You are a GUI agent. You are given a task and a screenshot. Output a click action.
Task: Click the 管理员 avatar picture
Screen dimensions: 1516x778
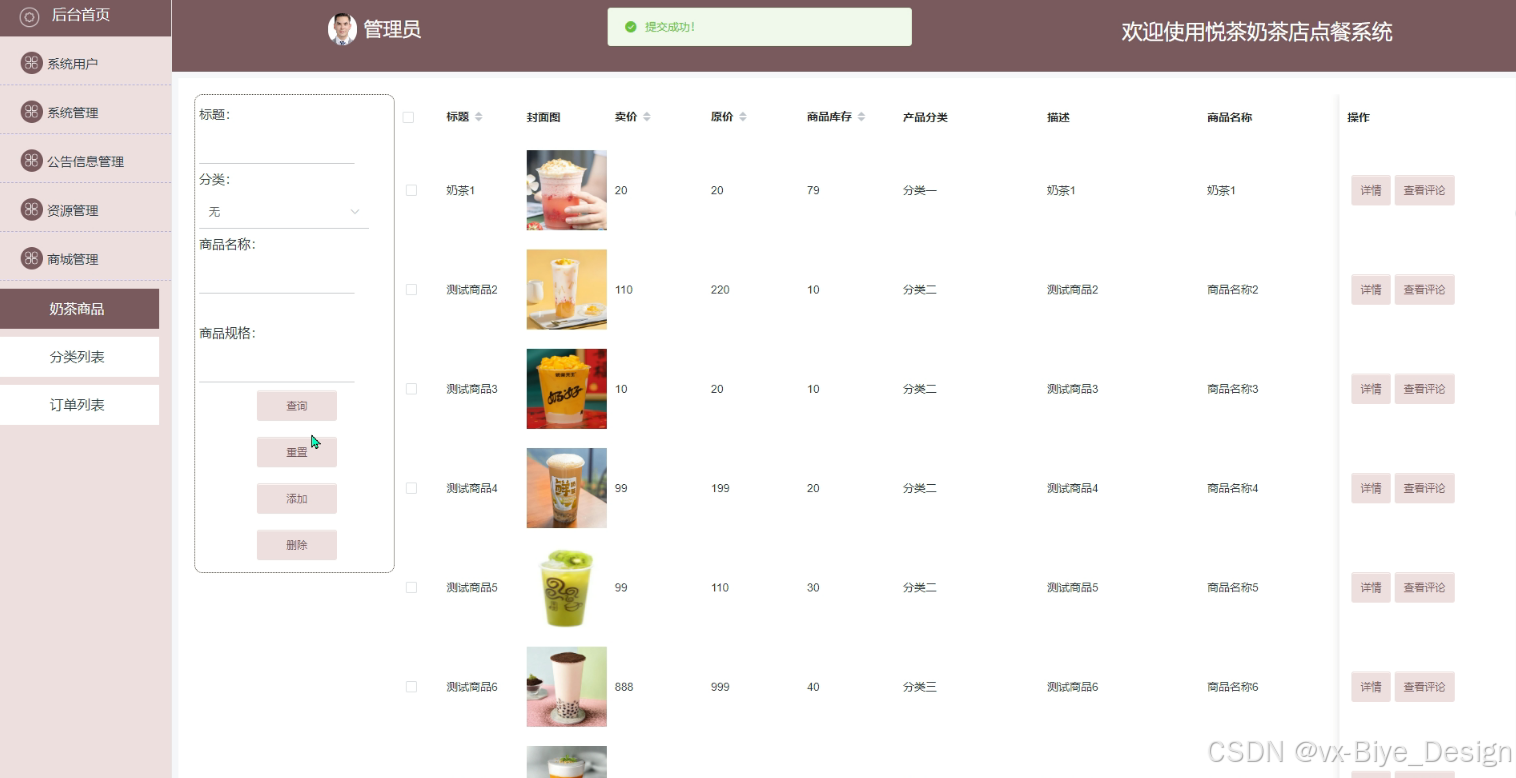coord(342,29)
